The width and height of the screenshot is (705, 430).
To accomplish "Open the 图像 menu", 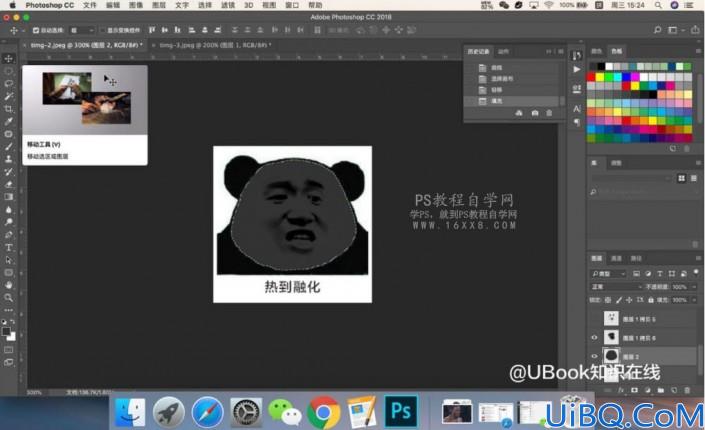I will [x=136, y=5].
